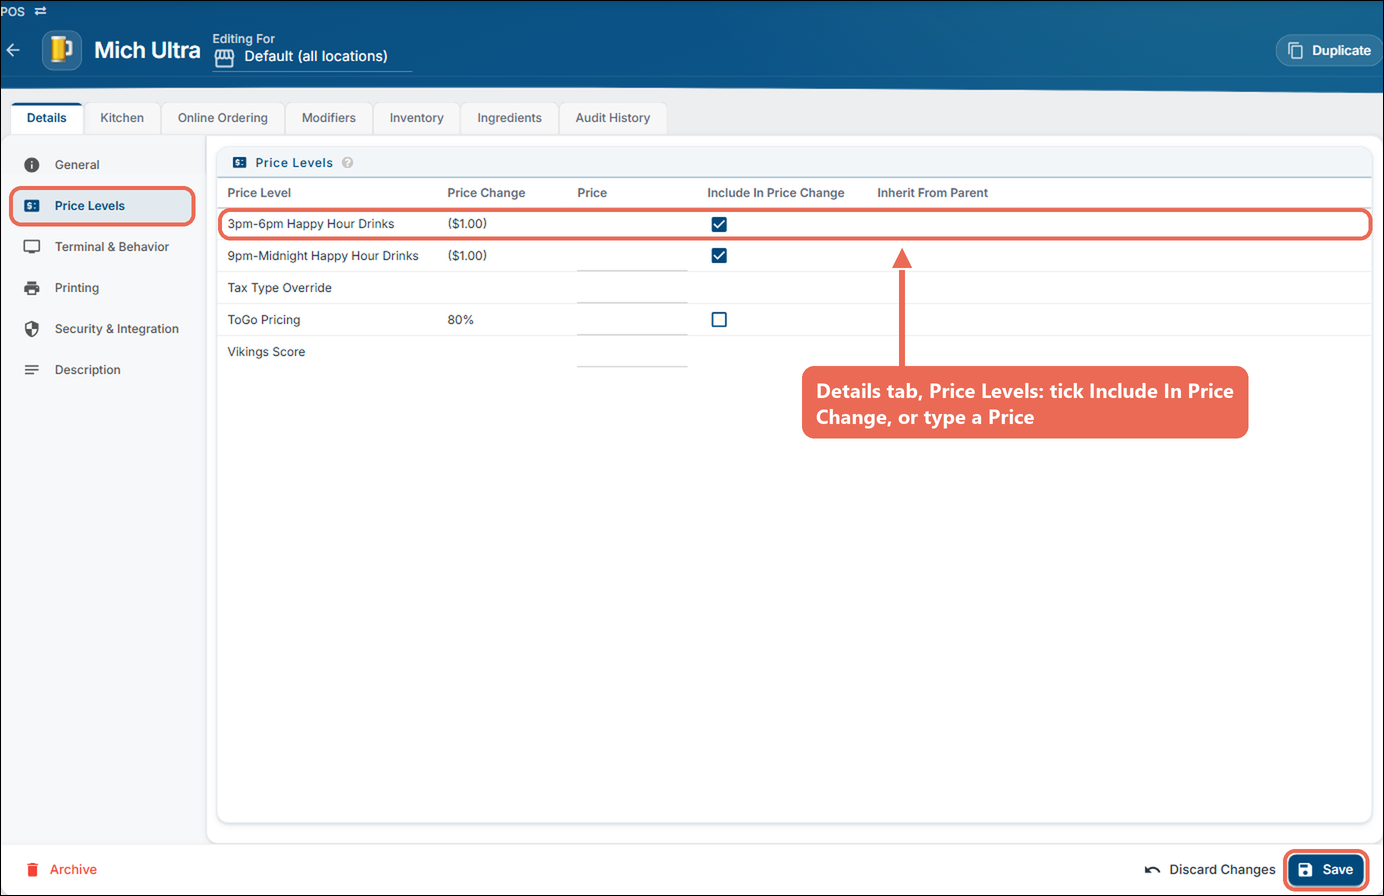Open the Inventory tab
Screen dimensions: 1384x896
pos(417,118)
